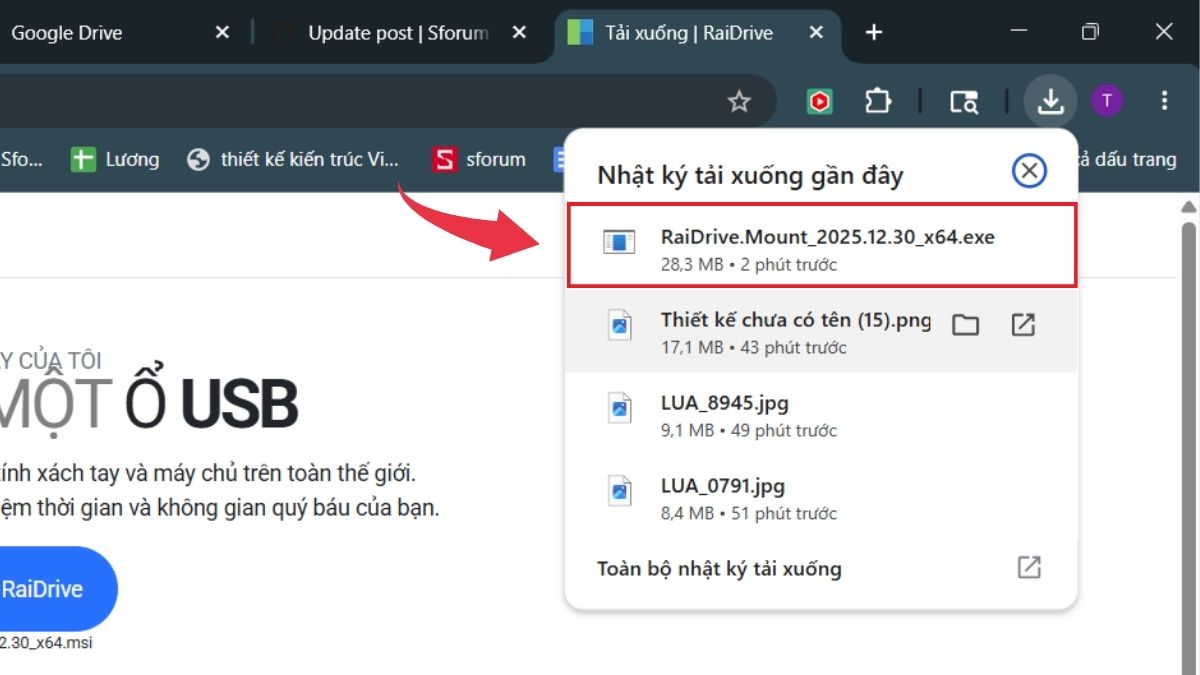
Task: Open the purple T profile avatar
Action: (x=1107, y=101)
